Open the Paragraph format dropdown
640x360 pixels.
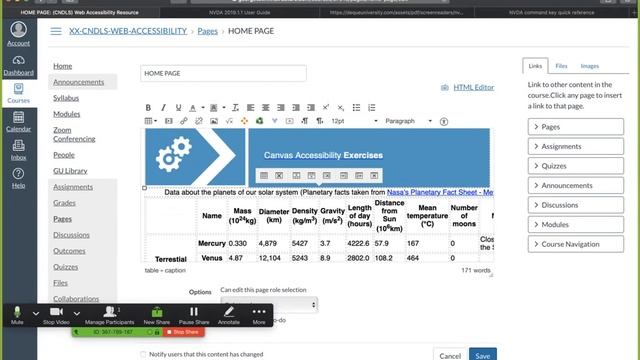click(408, 121)
